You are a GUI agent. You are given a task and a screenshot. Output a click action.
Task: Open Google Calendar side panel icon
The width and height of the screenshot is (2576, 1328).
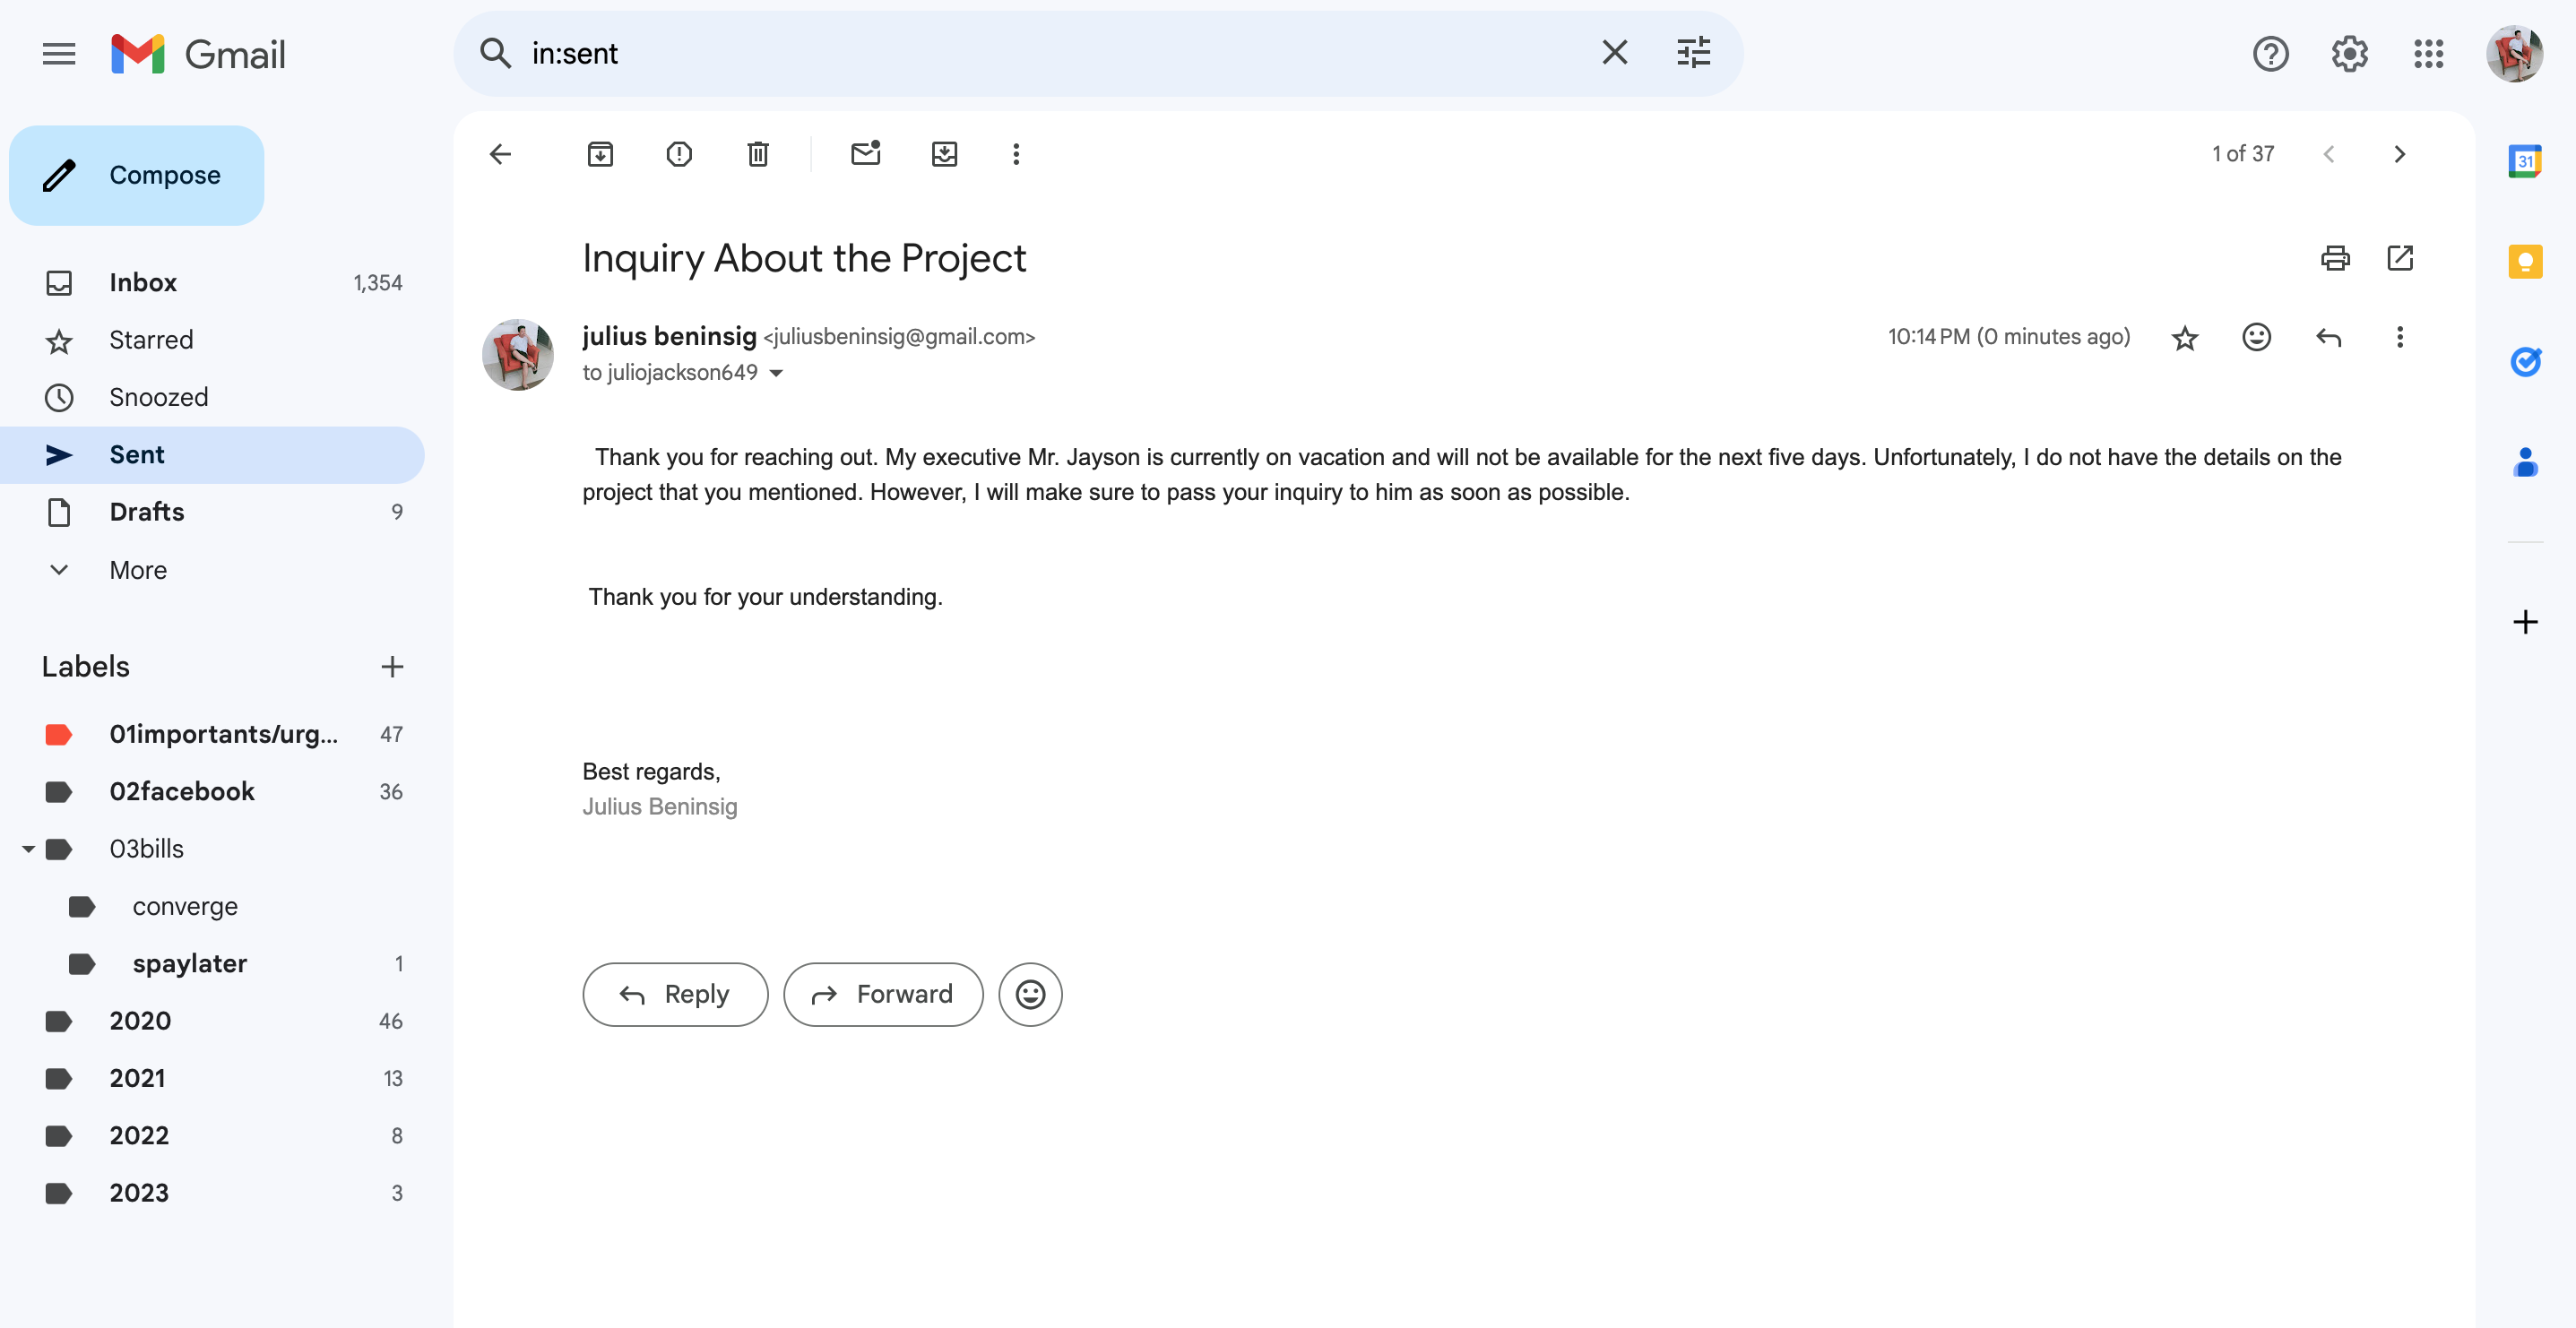pos(2524,161)
